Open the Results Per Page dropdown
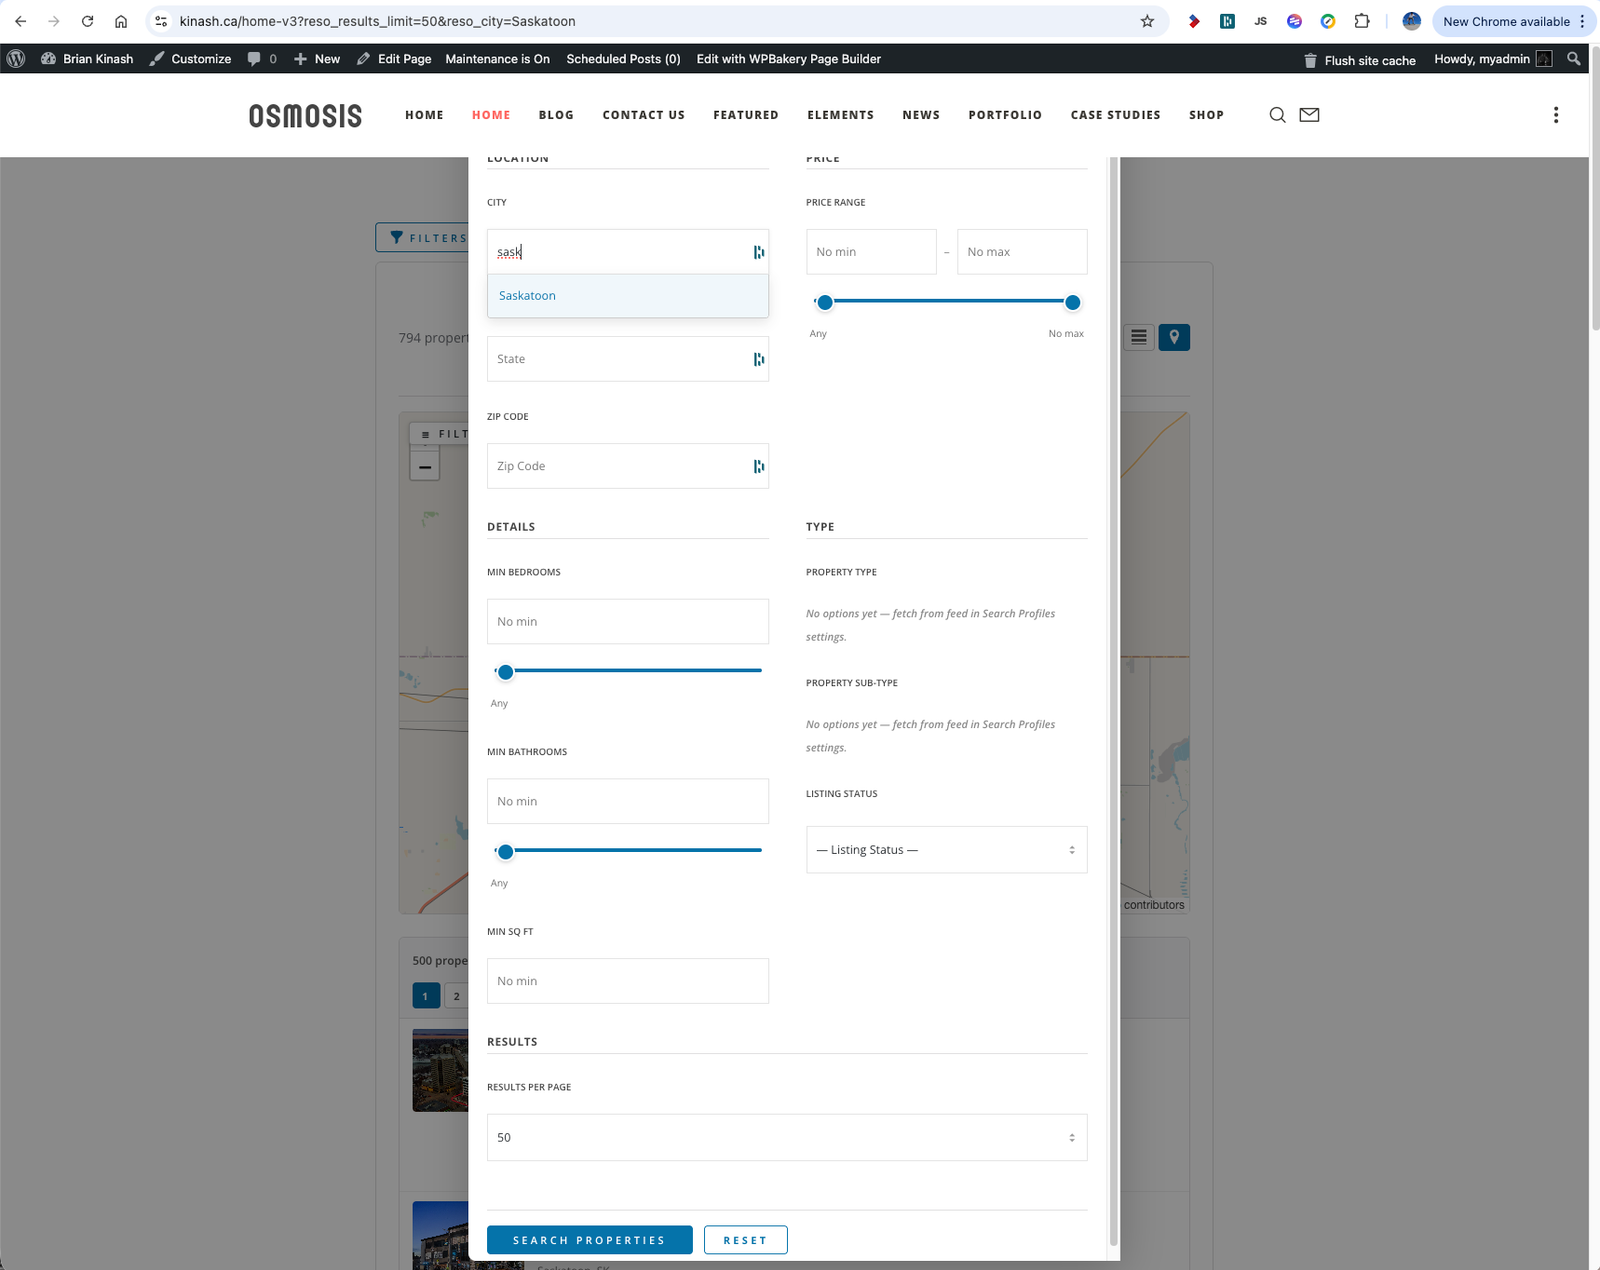1600x1270 pixels. coord(786,1137)
